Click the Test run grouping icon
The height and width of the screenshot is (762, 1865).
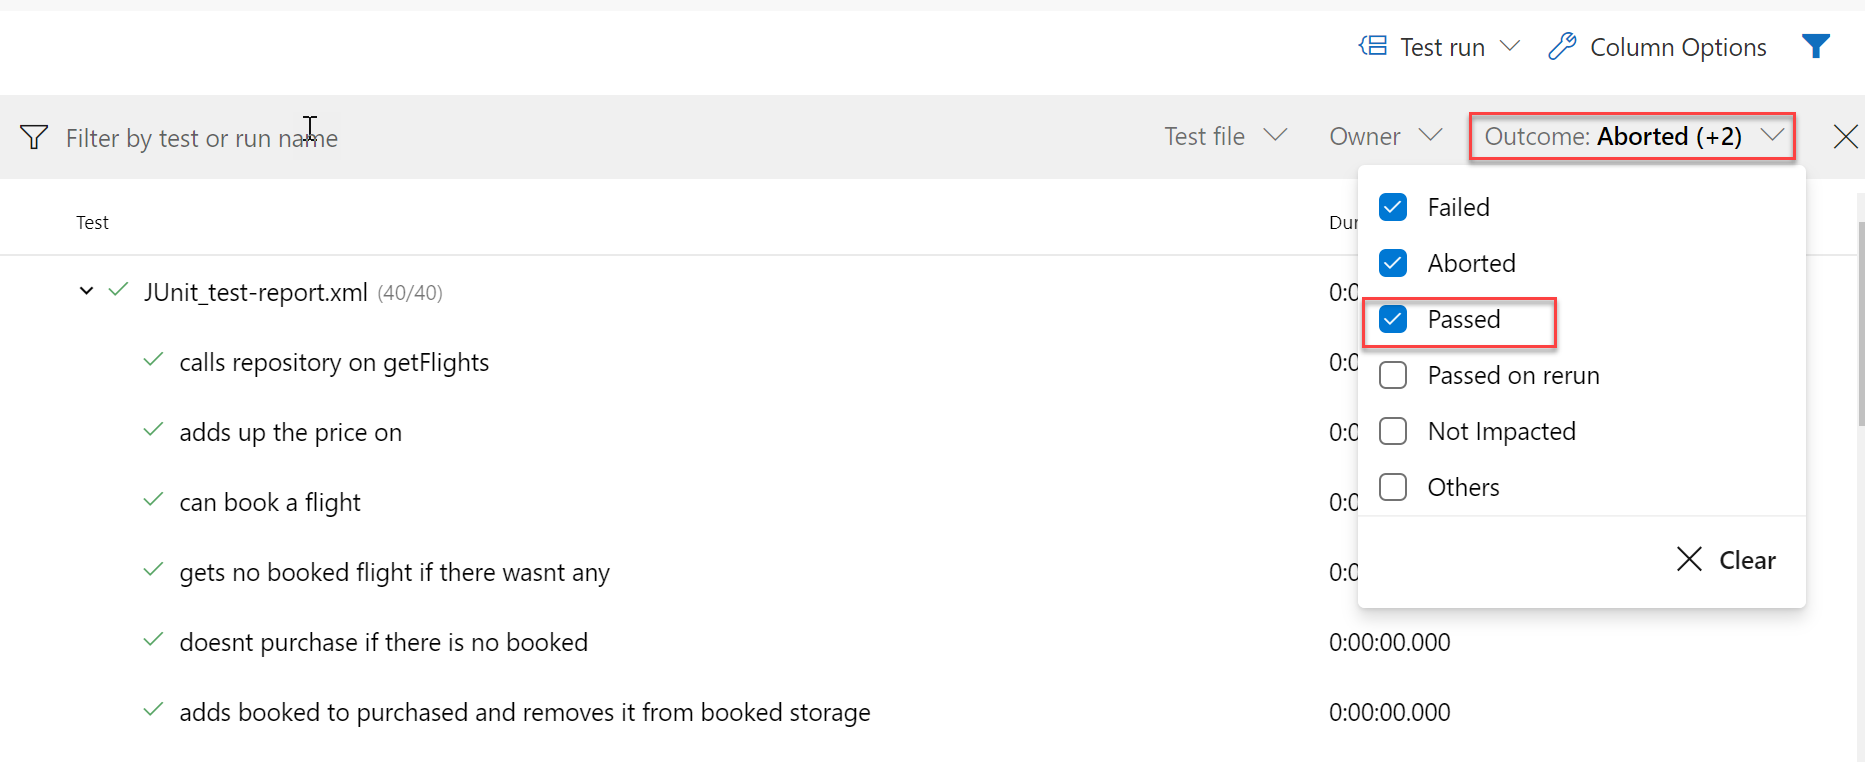tap(1373, 46)
